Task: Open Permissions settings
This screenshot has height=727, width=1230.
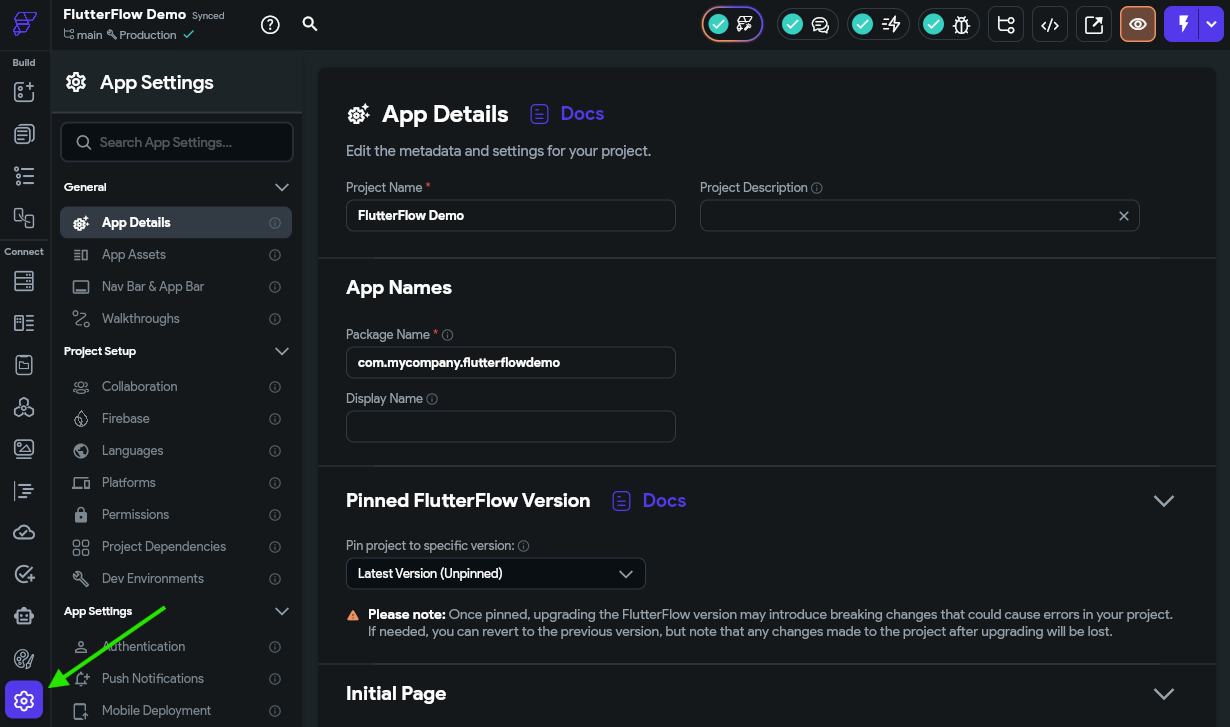Action: 176,515
